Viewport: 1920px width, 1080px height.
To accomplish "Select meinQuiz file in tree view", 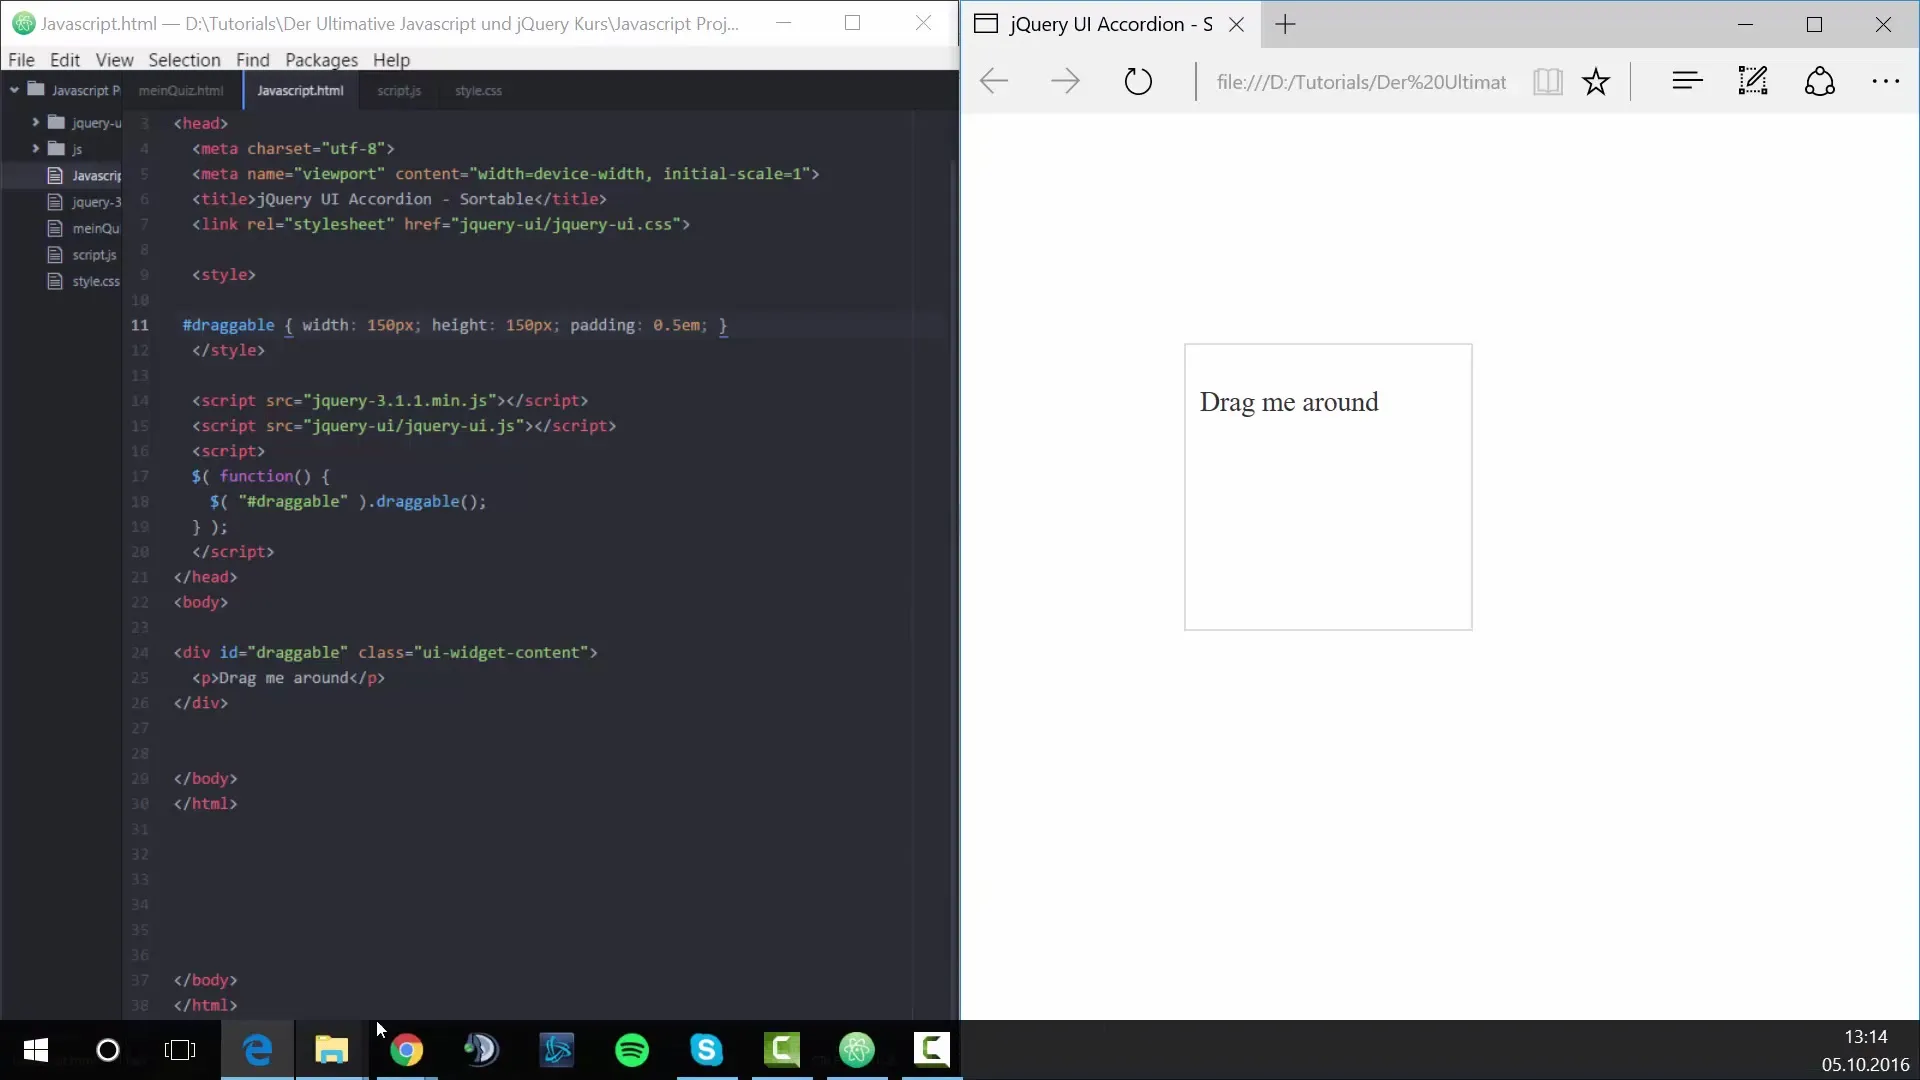I will [x=84, y=228].
